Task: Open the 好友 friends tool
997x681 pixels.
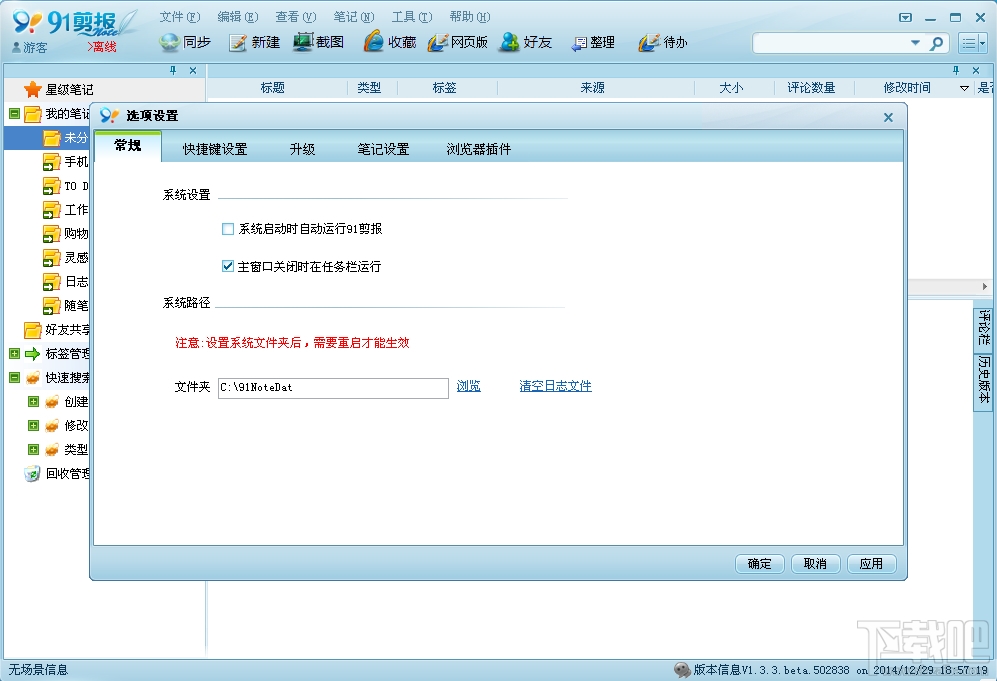Action: point(526,42)
